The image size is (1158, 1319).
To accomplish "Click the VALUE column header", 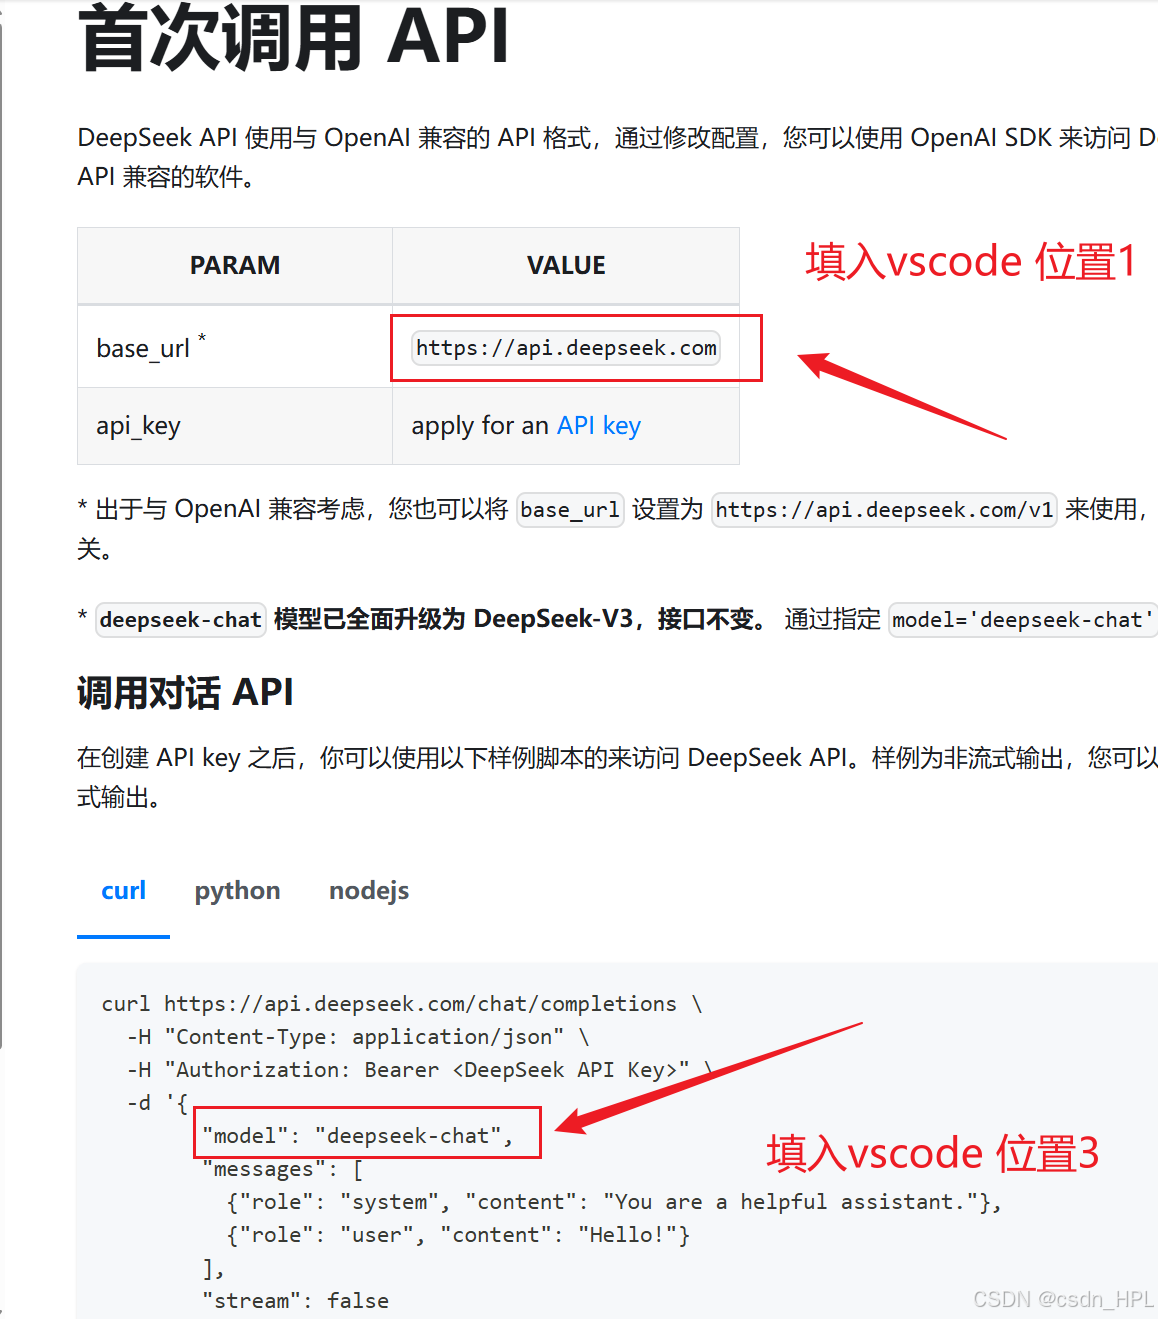I will click(566, 265).
